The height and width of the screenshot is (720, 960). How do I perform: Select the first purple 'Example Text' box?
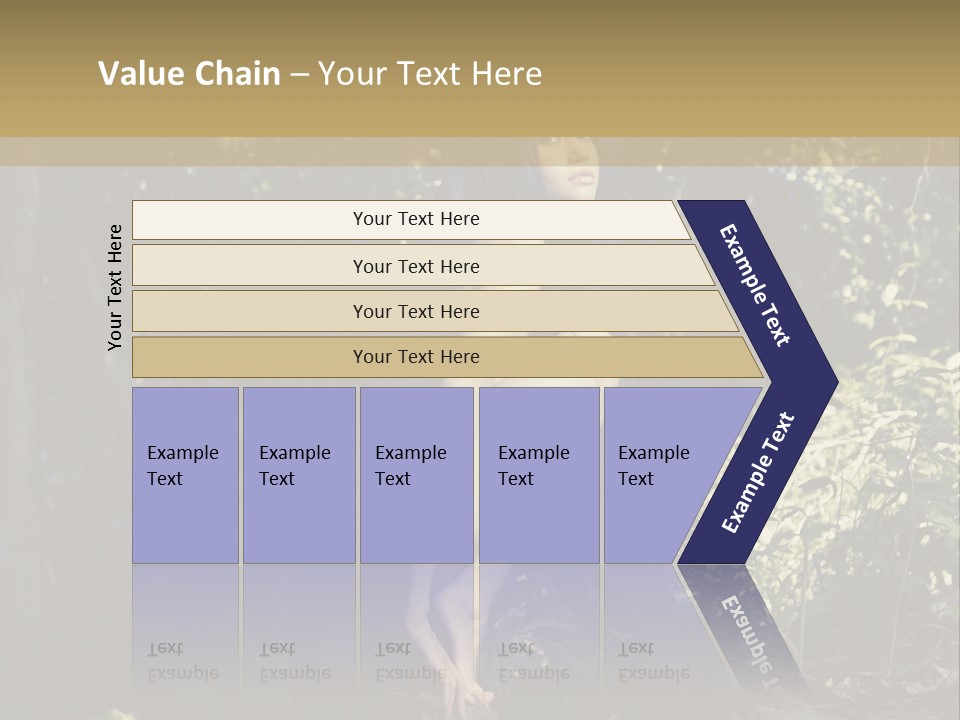coord(186,475)
